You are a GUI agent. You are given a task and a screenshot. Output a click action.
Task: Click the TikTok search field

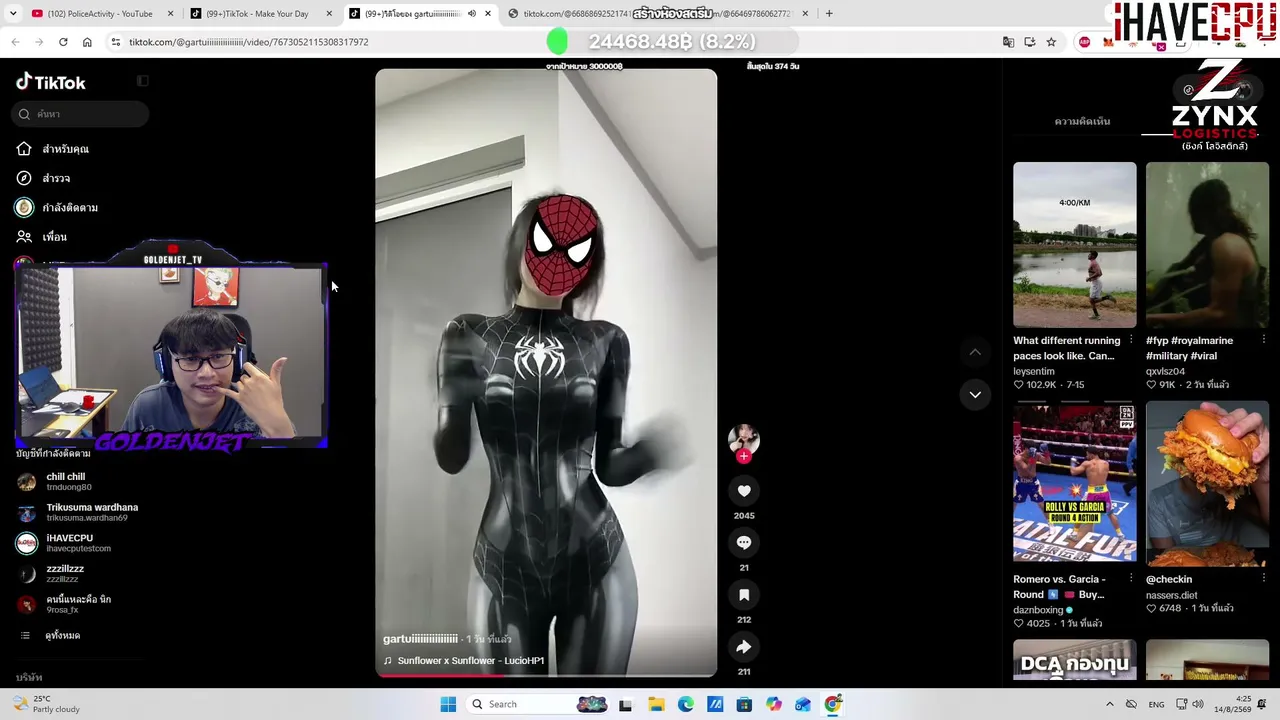point(82,114)
